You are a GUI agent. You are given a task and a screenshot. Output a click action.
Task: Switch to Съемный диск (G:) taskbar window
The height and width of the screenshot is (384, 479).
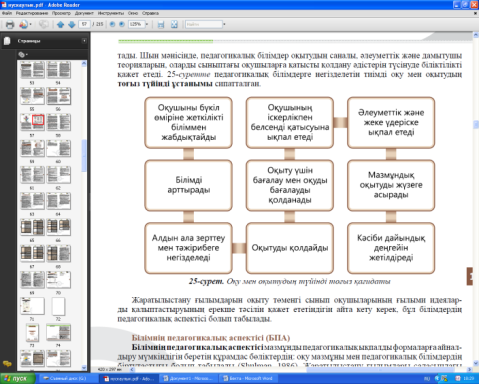[68, 379]
